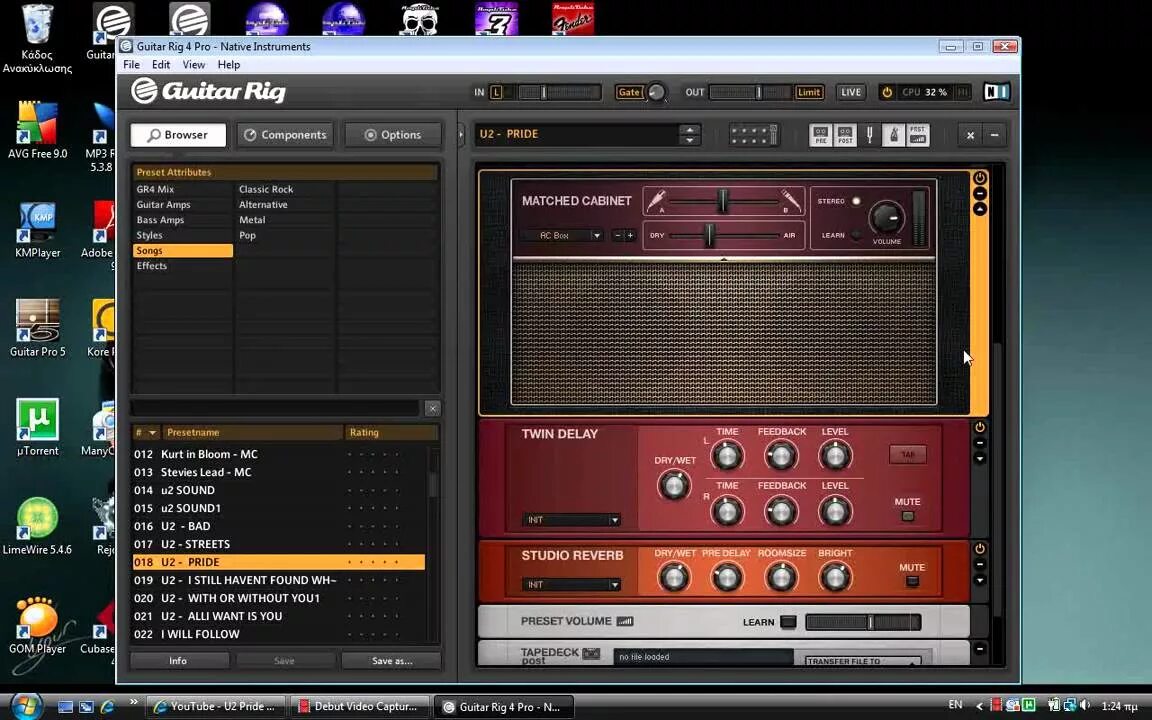This screenshot has height=720, width=1152.
Task: Step to previous preset with up arrow
Action: (x=689, y=129)
